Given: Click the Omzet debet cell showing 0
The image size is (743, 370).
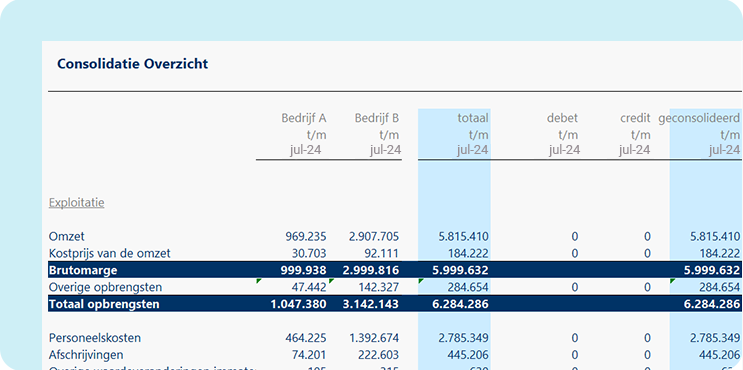Looking at the screenshot, I should tap(575, 236).
